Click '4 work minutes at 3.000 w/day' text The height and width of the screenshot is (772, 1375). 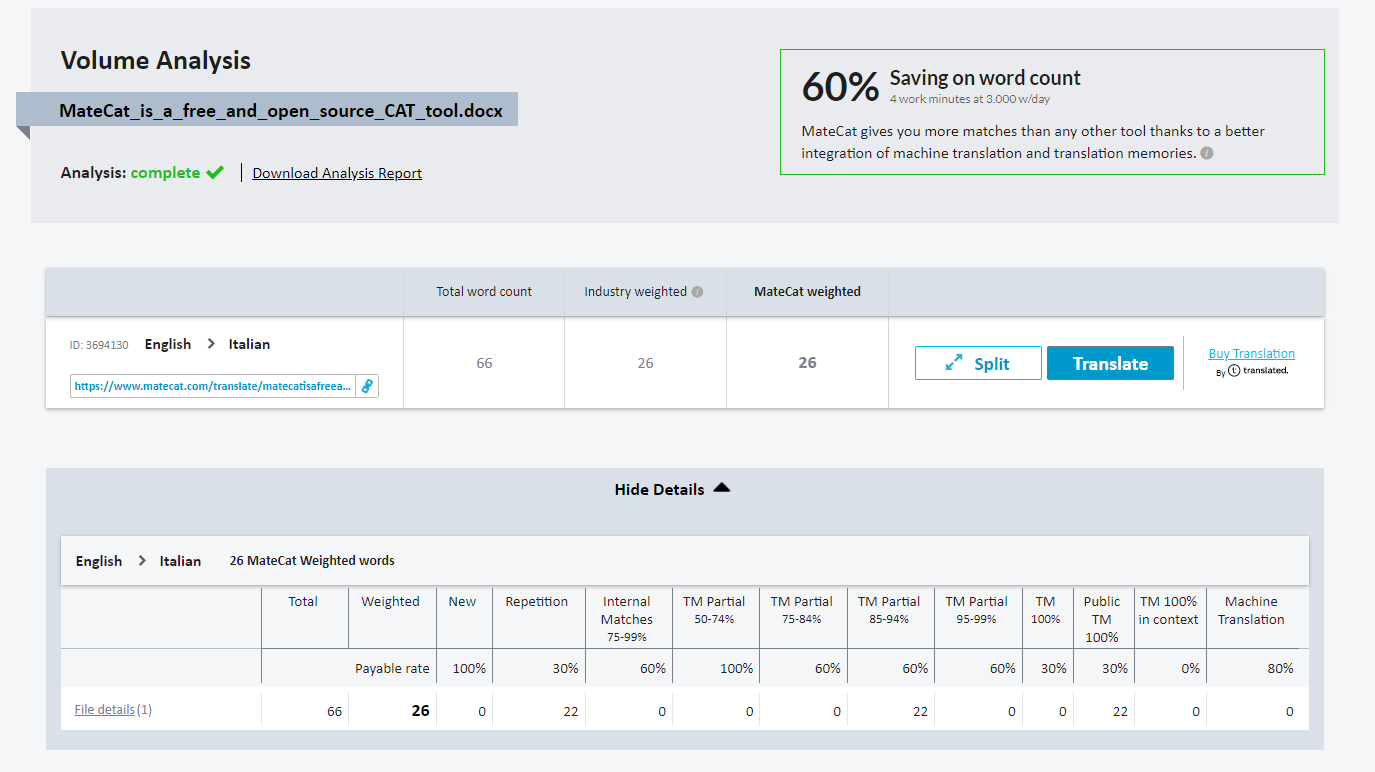point(970,99)
